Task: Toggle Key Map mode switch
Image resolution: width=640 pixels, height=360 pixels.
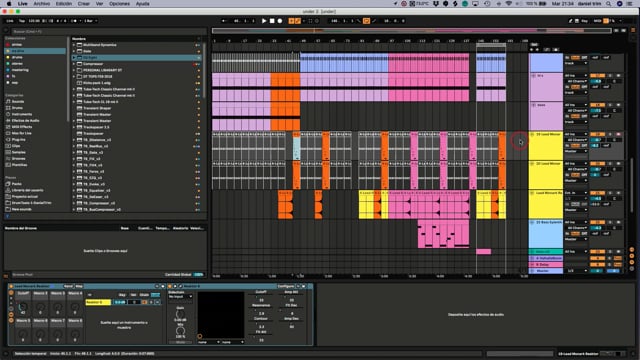Action: (x=584, y=21)
